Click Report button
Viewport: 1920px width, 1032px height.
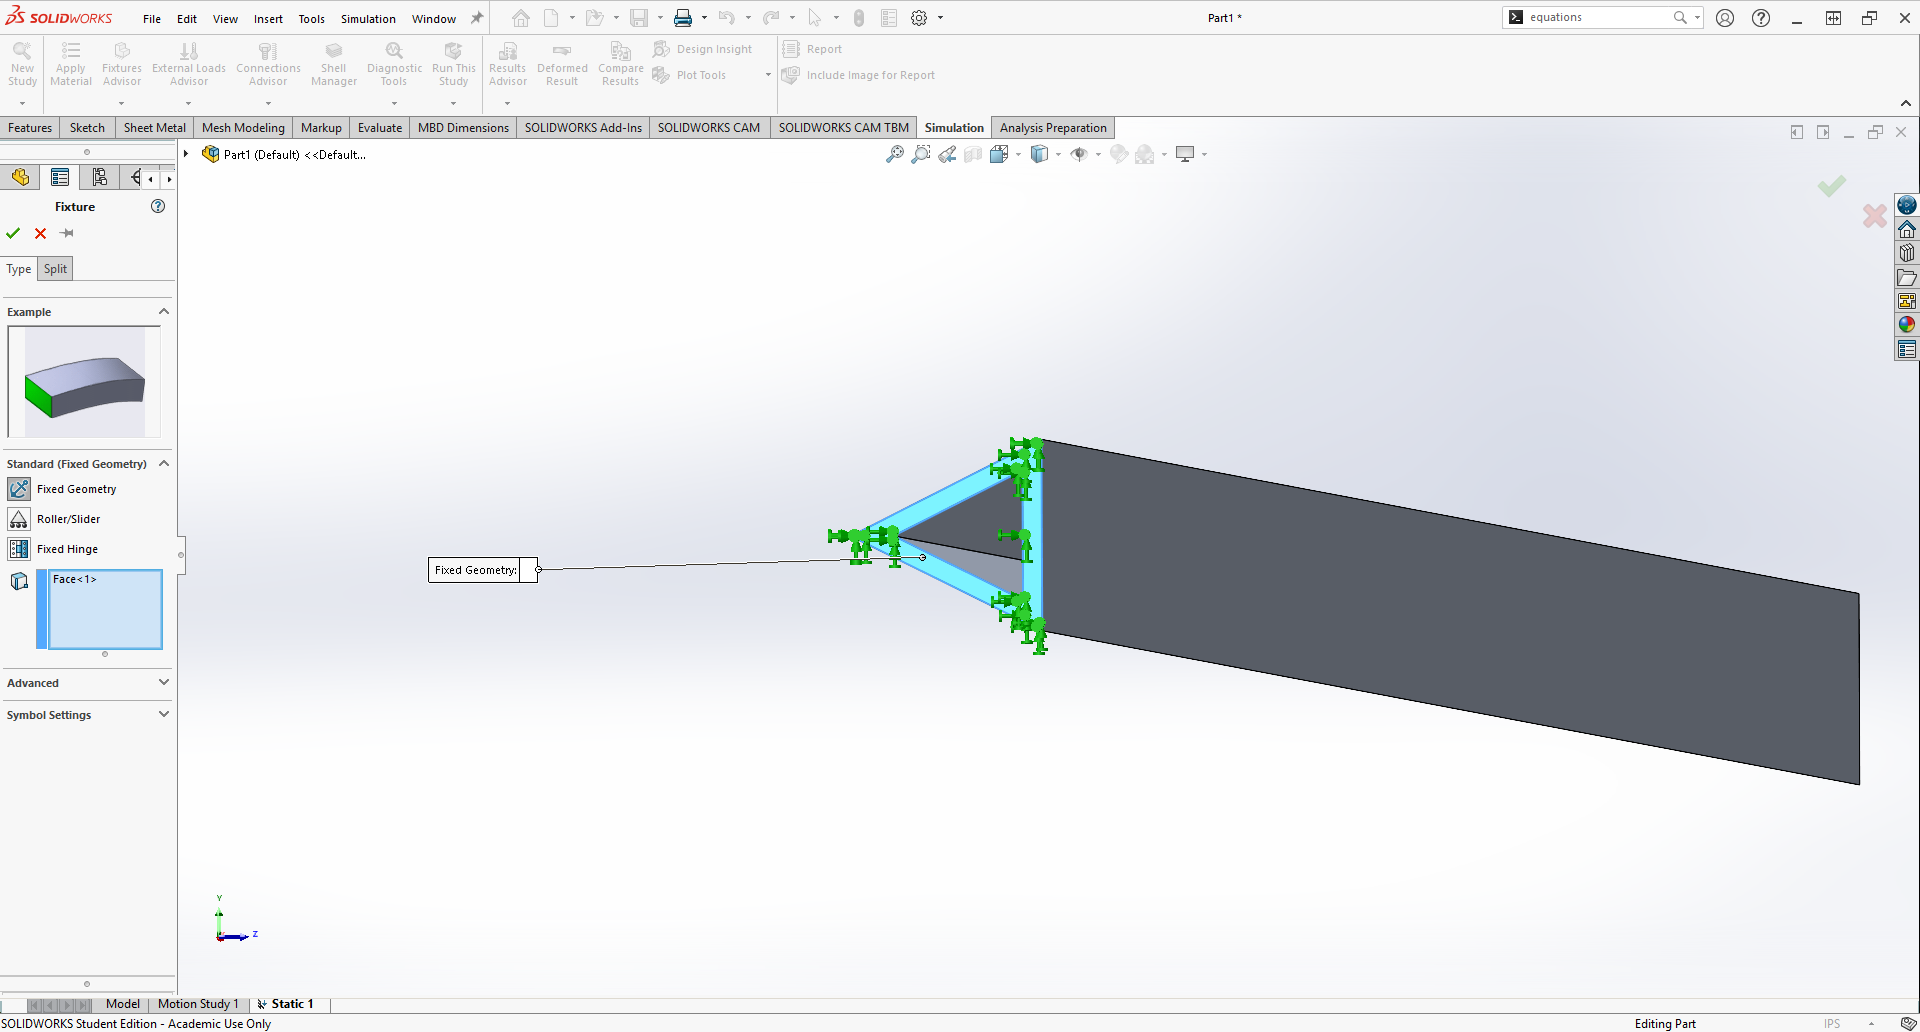tap(812, 49)
